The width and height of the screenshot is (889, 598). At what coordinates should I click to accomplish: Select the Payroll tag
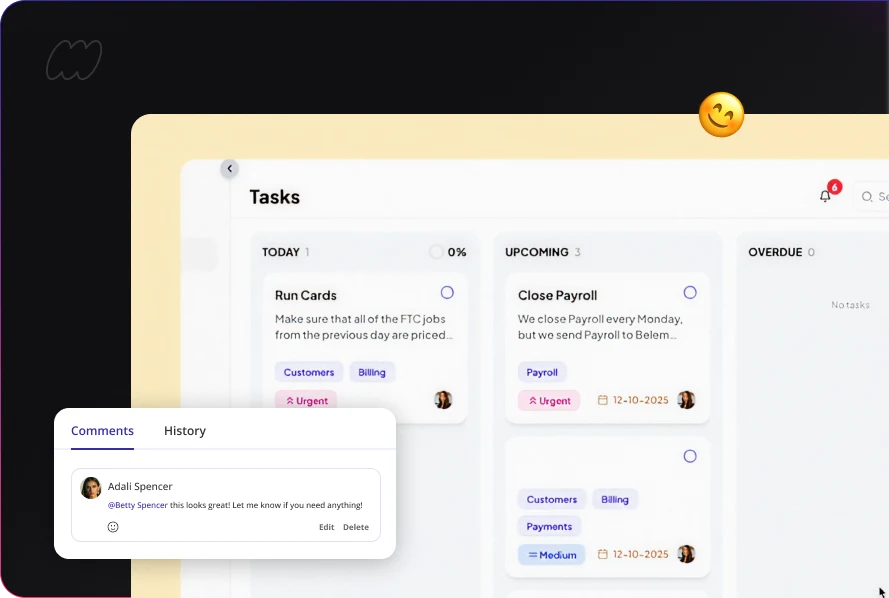pyautogui.click(x=542, y=372)
